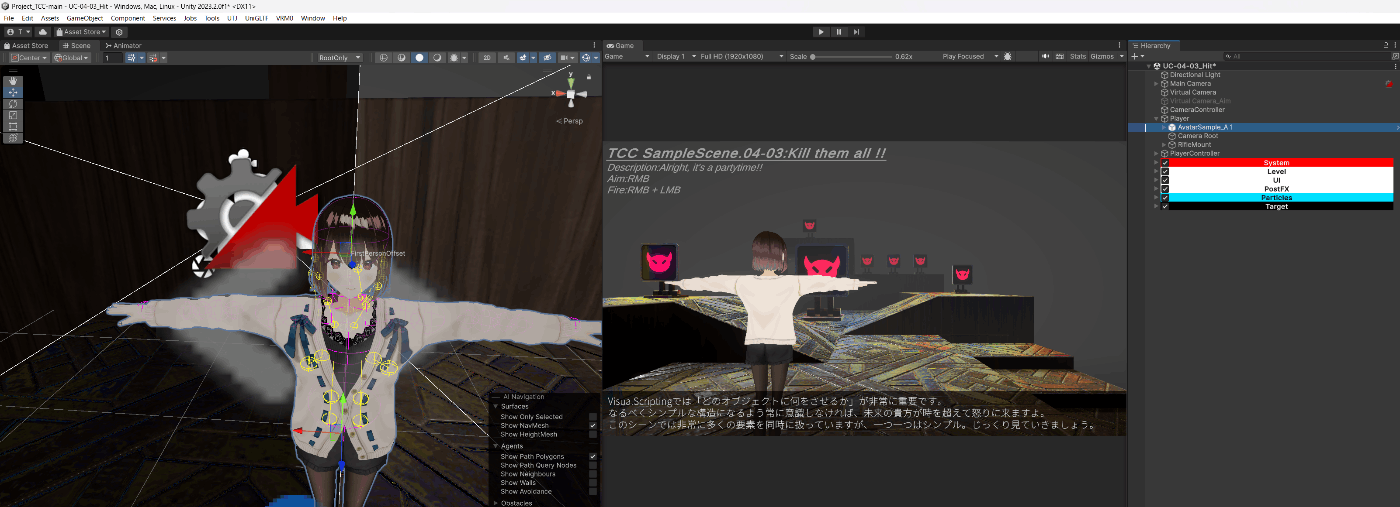
Task: Toggle Scene view audio icon
Action: click(506, 58)
